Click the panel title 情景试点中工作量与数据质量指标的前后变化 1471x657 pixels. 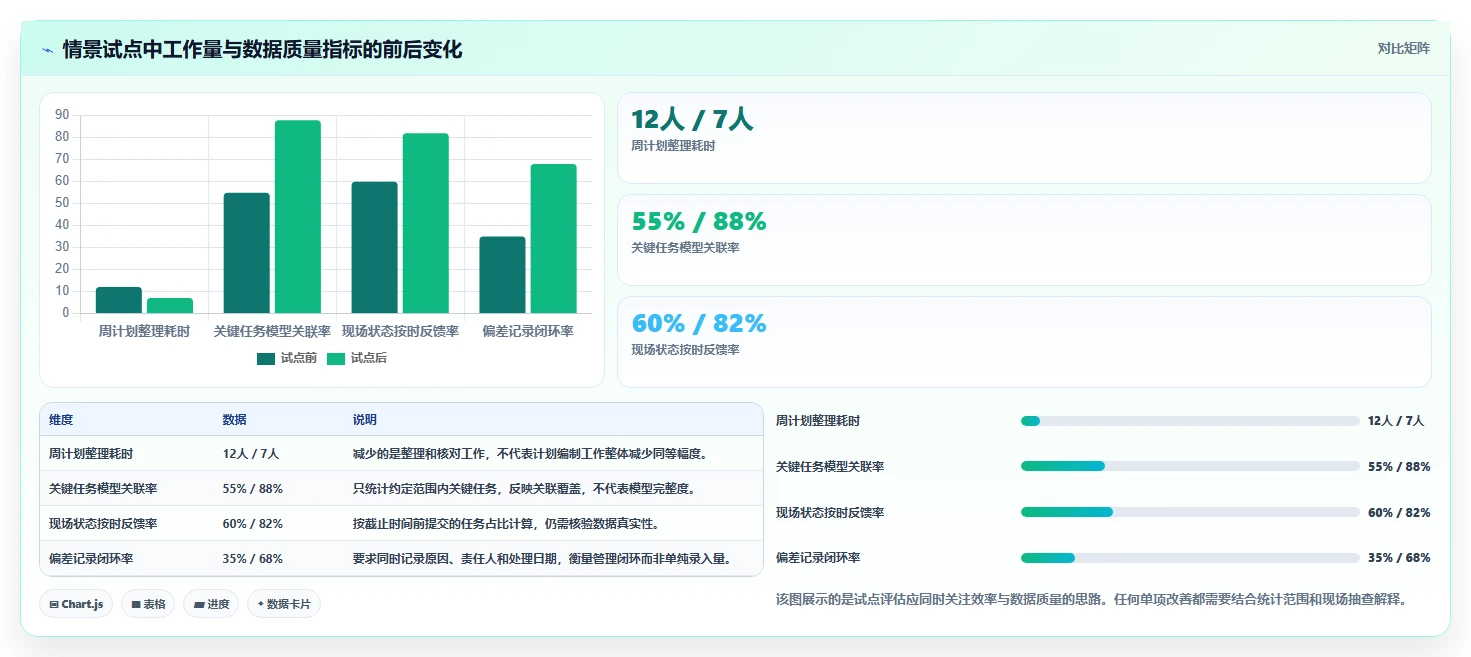click(263, 50)
